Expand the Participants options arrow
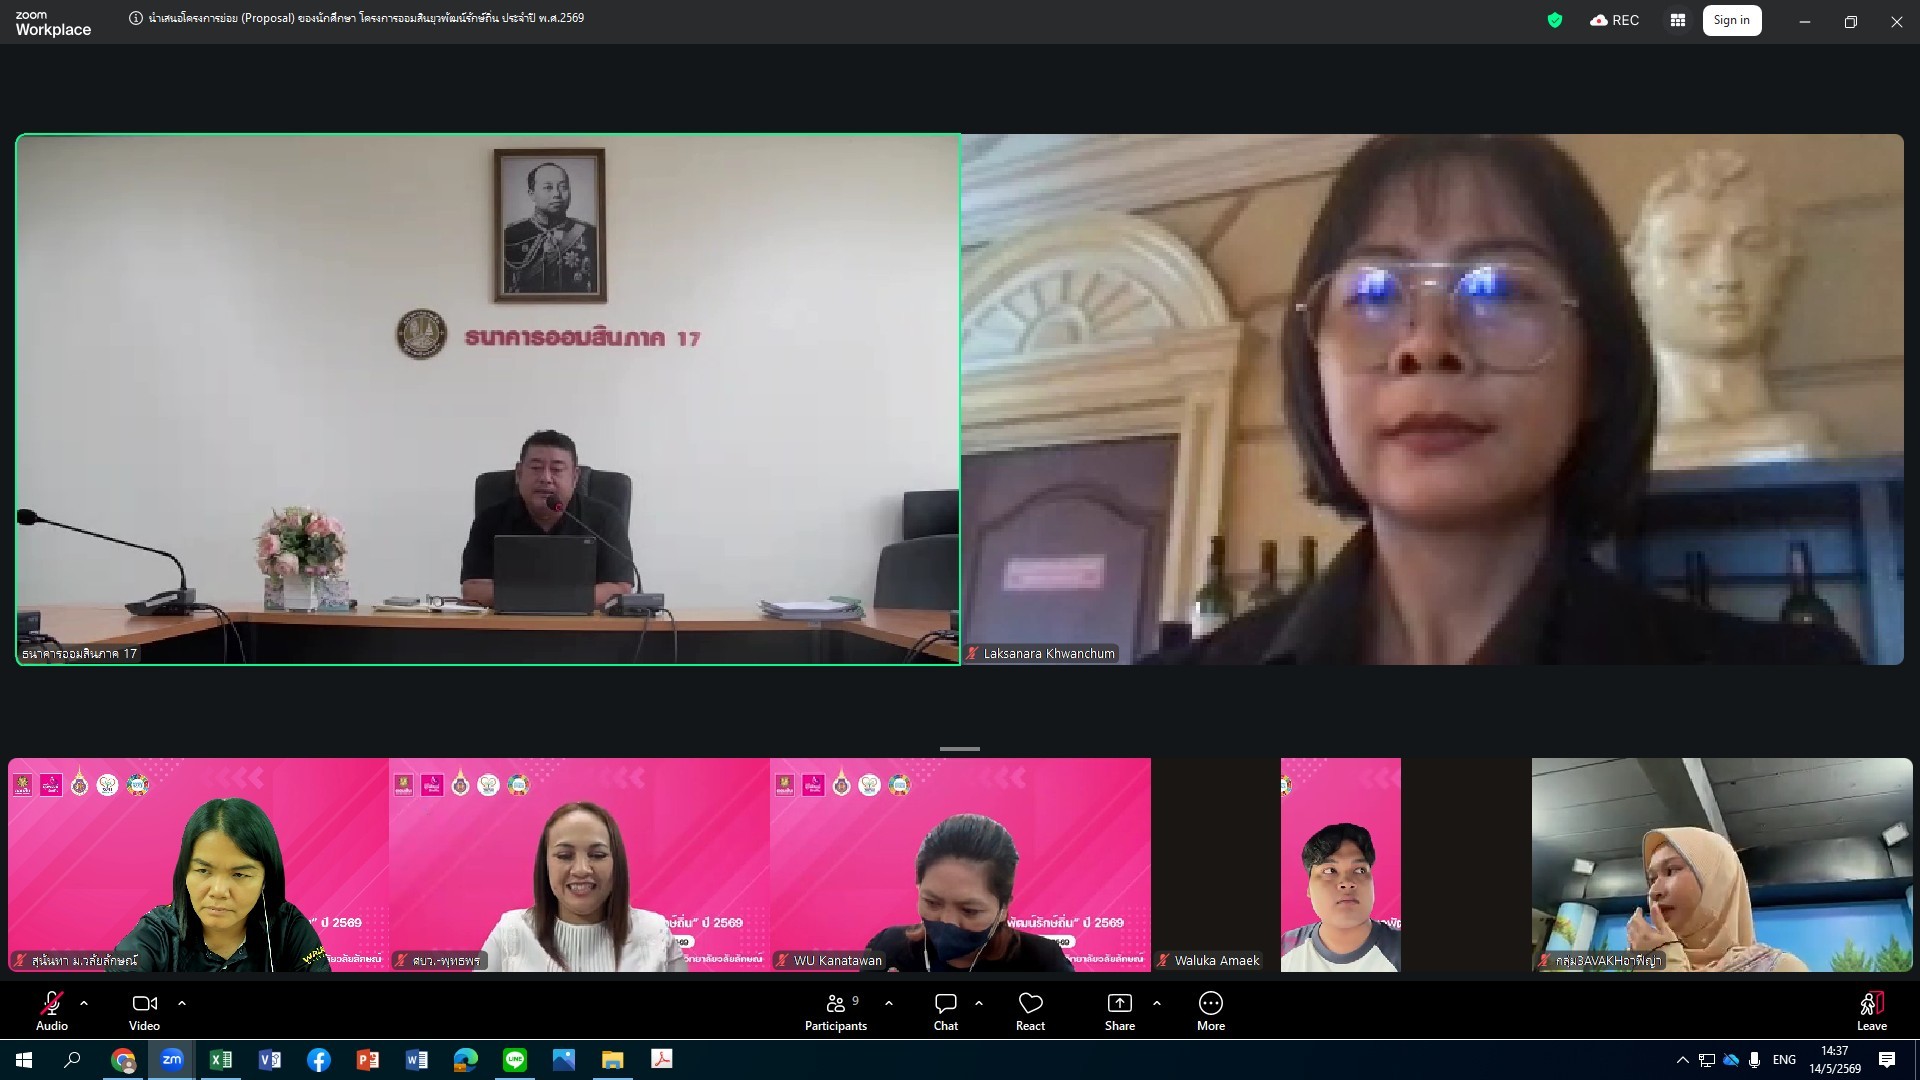The height and width of the screenshot is (1080, 1920). 889,1002
